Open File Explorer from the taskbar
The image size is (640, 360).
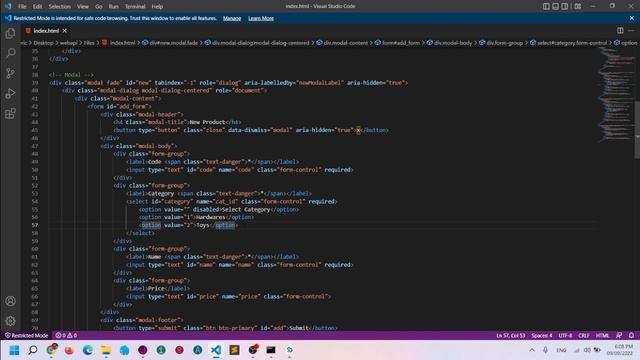(x=106, y=350)
